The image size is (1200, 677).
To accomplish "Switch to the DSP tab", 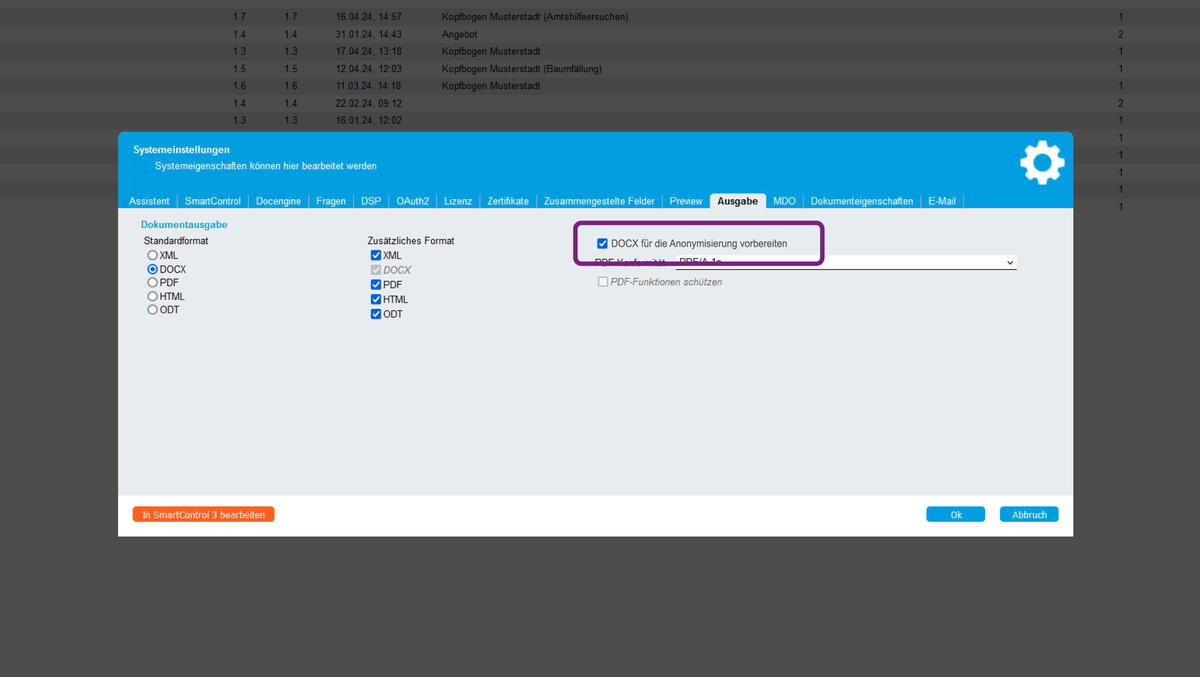I will (x=370, y=201).
